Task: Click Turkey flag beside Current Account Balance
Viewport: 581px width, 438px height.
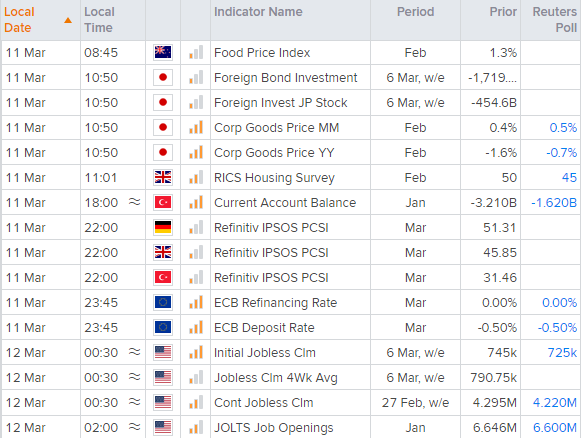Action: point(163,202)
